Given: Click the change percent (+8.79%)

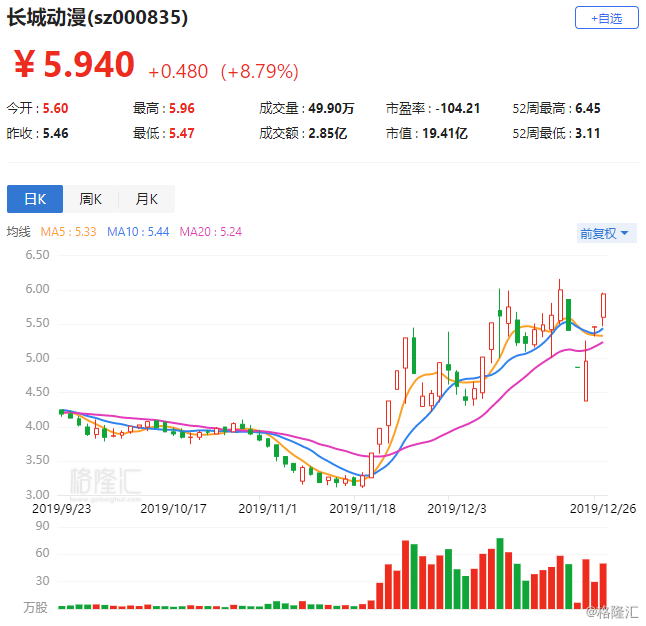Looking at the screenshot, I should [x=260, y=71].
